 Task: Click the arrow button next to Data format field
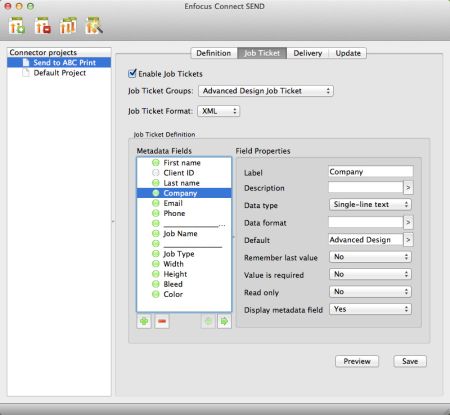pos(408,222)
